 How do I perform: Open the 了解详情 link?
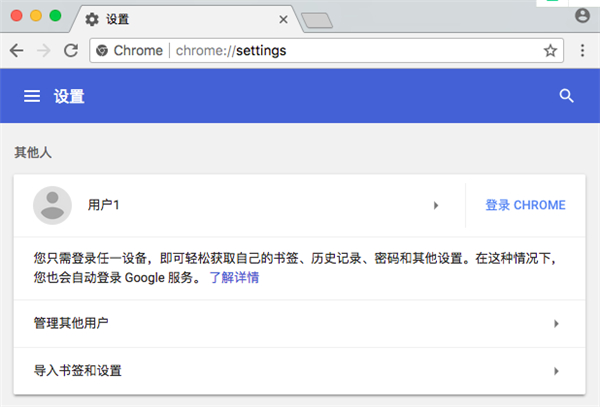pos(234,277)
